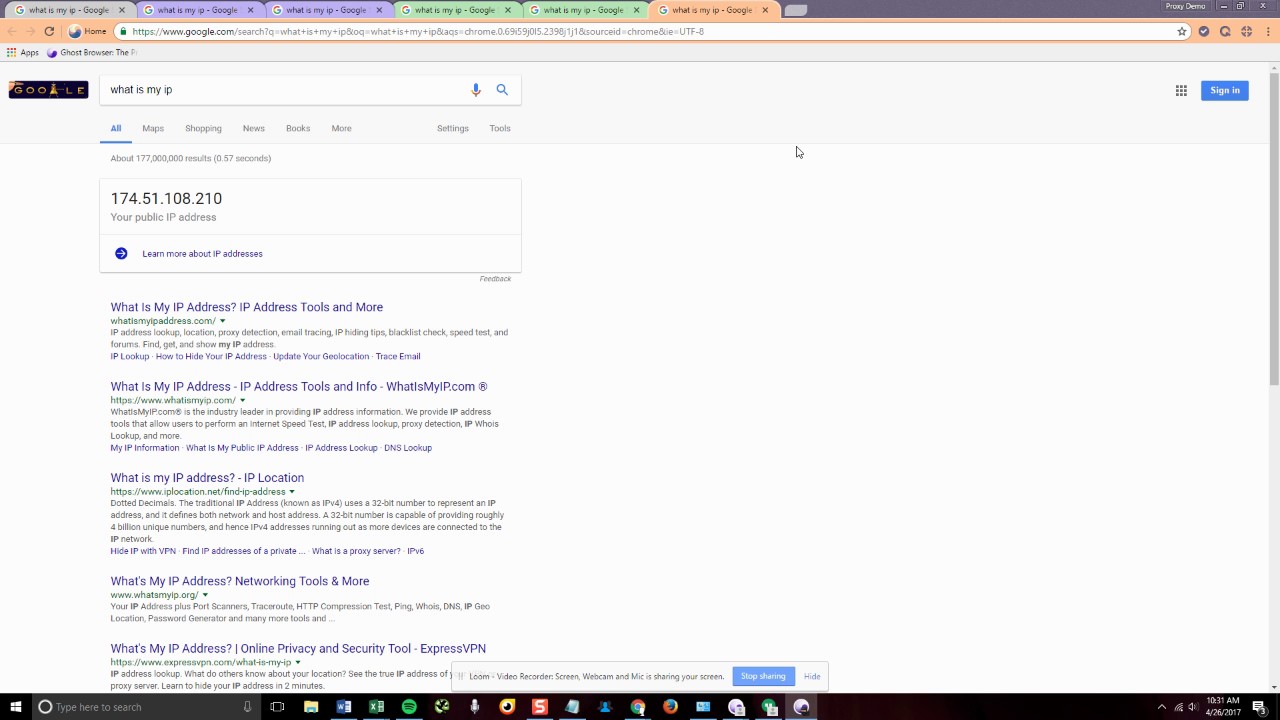Click the 'IP Lookup' sitelink
The image size is (1280, 720).
[x=130, y=356]
